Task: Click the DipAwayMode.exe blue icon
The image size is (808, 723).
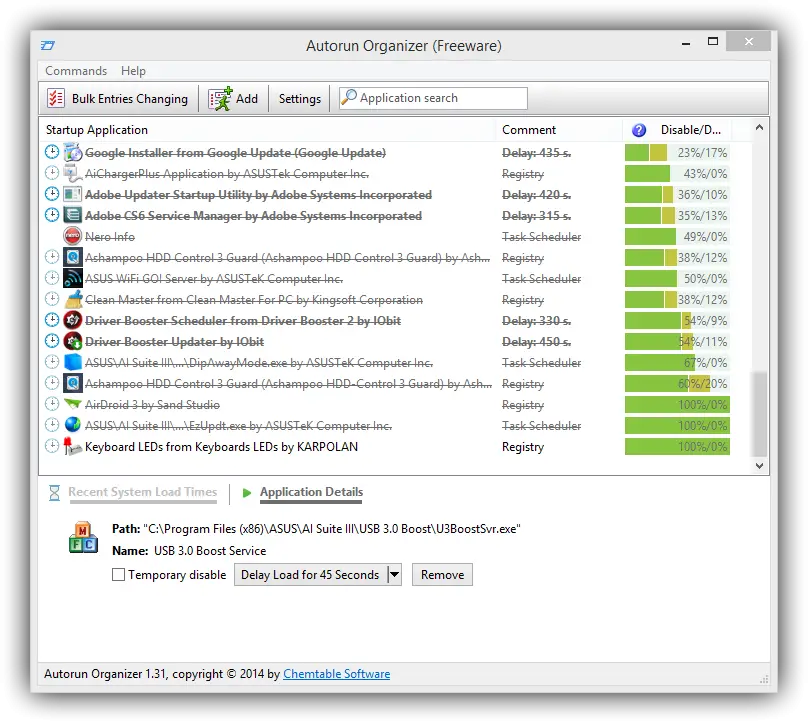Action: coord(73,362)
